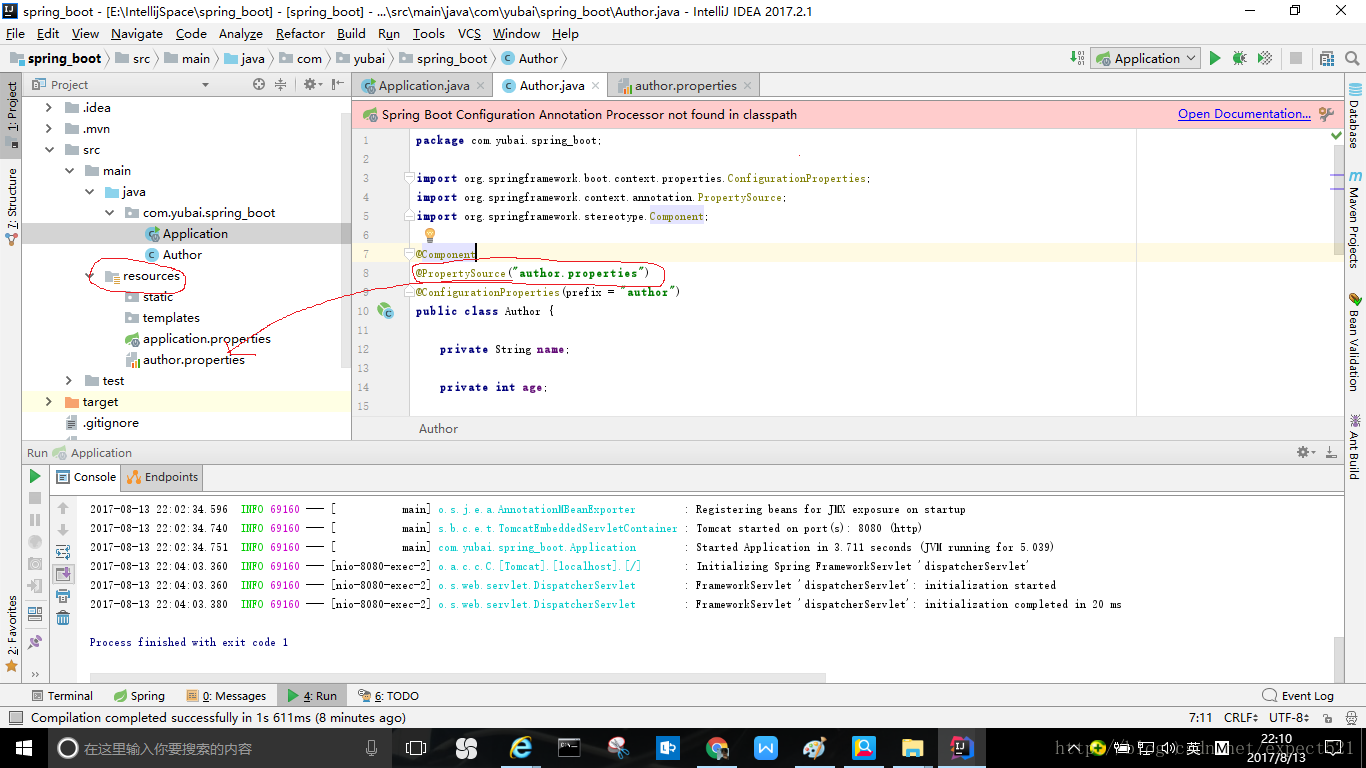Click the taskbar search box
The width and height of the screenshot is (1366, 768).
point(220,747)
